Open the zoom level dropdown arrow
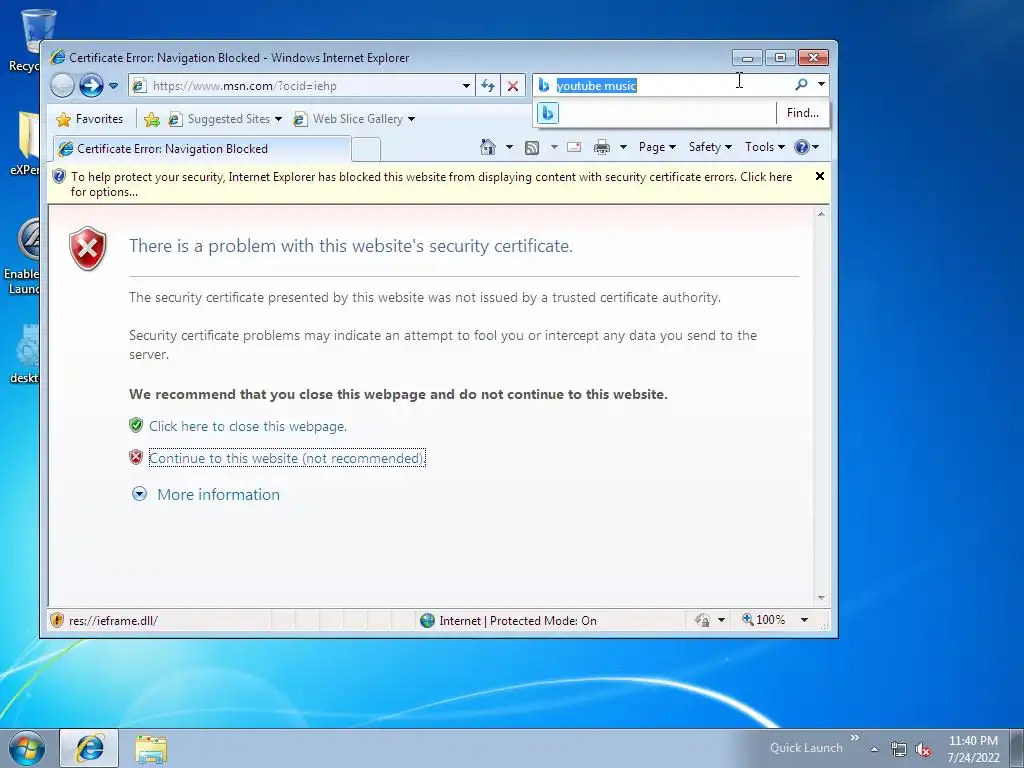The image size is (1024, 768). pos(805,620)
